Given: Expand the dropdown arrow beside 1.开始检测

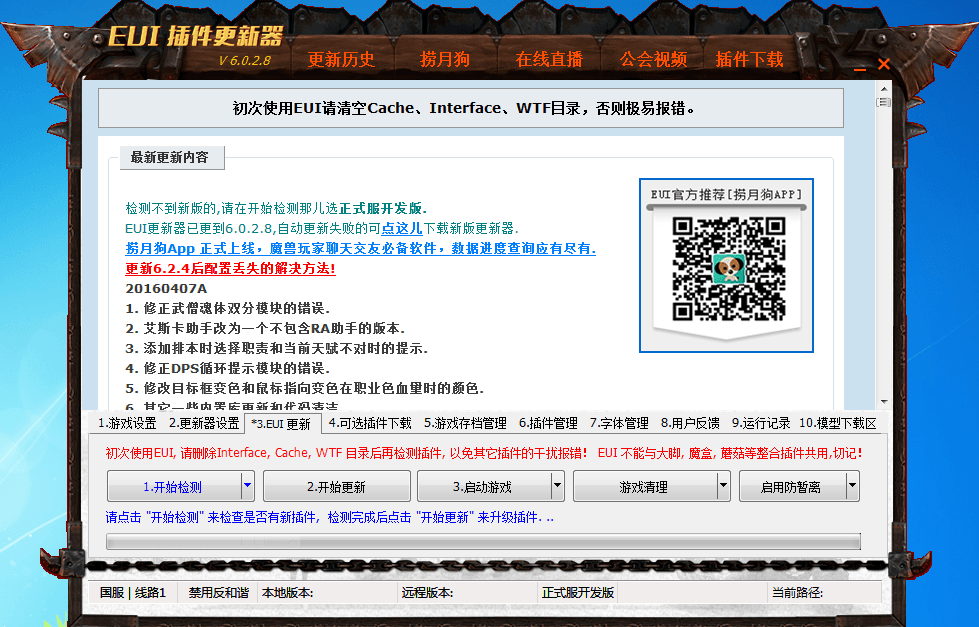Looking at the screenshot, I should 247,487.
